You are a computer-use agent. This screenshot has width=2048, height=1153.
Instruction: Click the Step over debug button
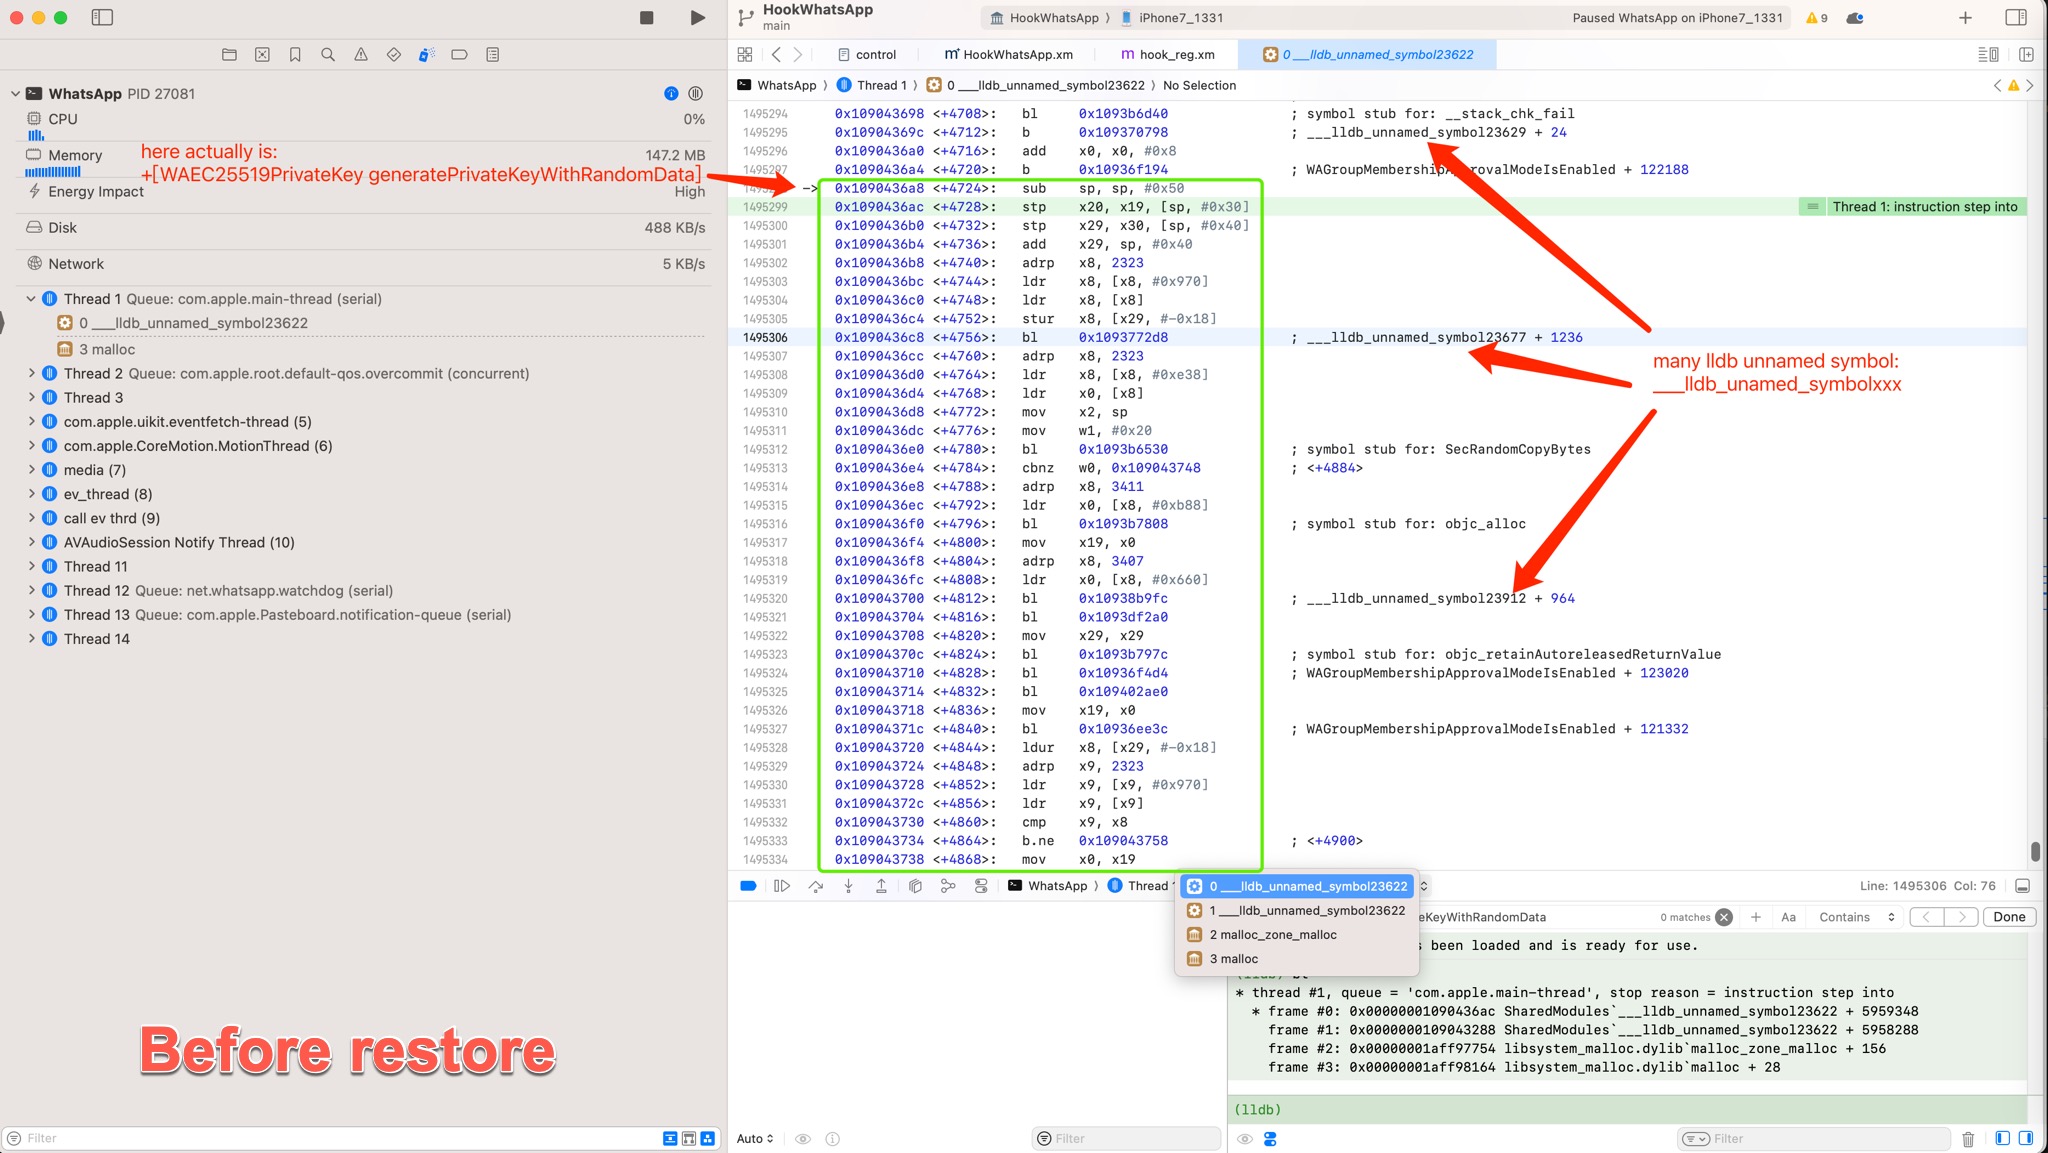(x=815, y=886)
